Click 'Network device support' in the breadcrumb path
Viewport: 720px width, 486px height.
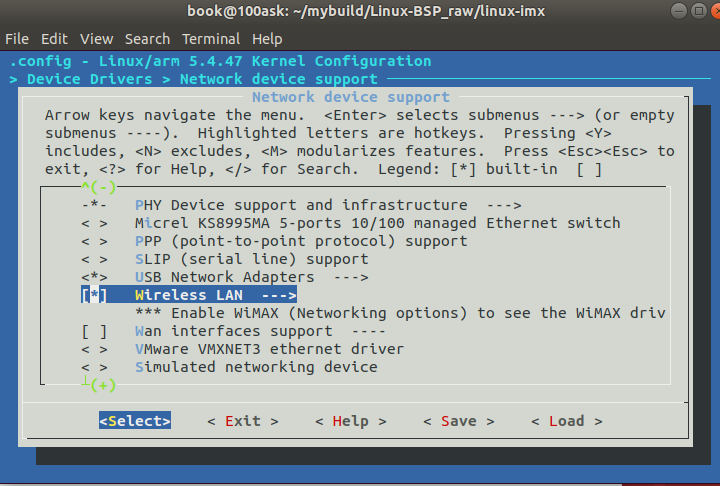tap(279, 79)
